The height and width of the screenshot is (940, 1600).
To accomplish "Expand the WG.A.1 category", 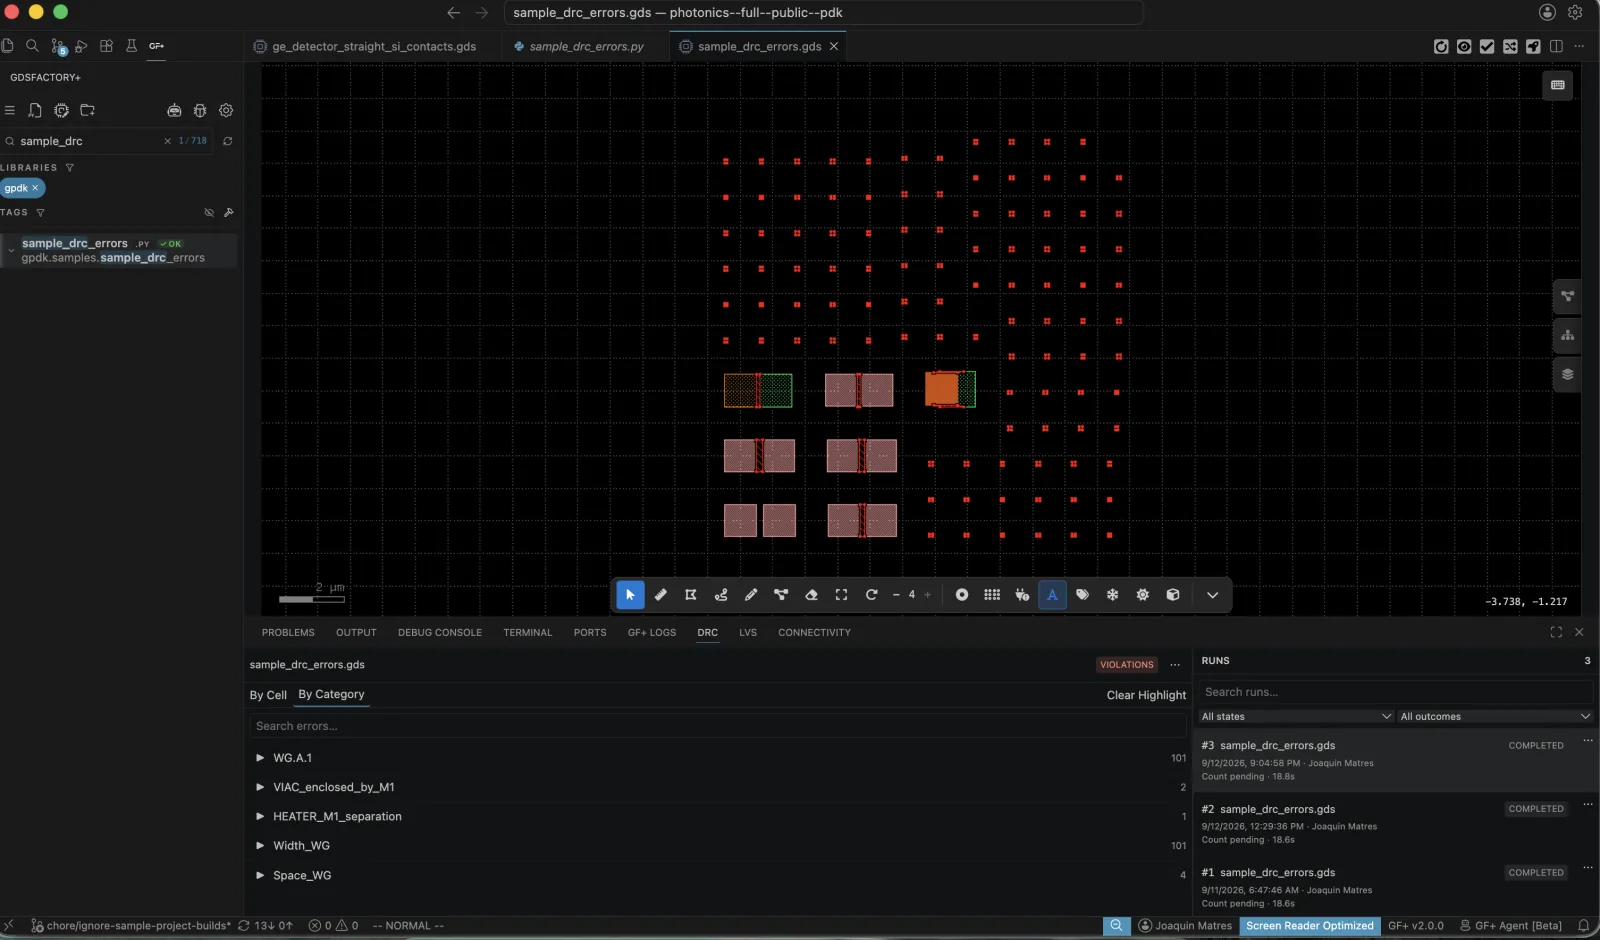I will tap(260, 758).
